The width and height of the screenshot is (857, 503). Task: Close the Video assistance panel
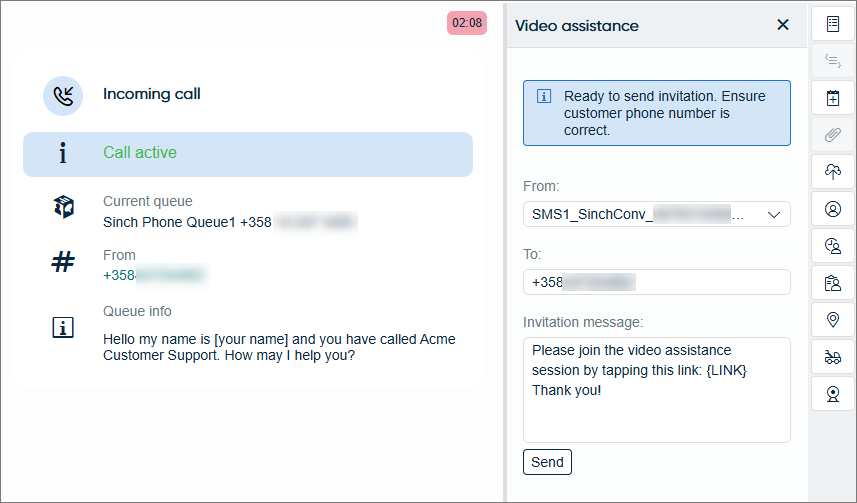tap(783, 25)
